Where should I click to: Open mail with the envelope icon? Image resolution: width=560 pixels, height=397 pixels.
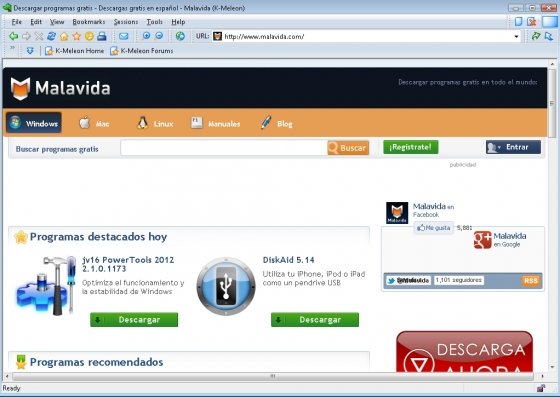coord(124,36)
